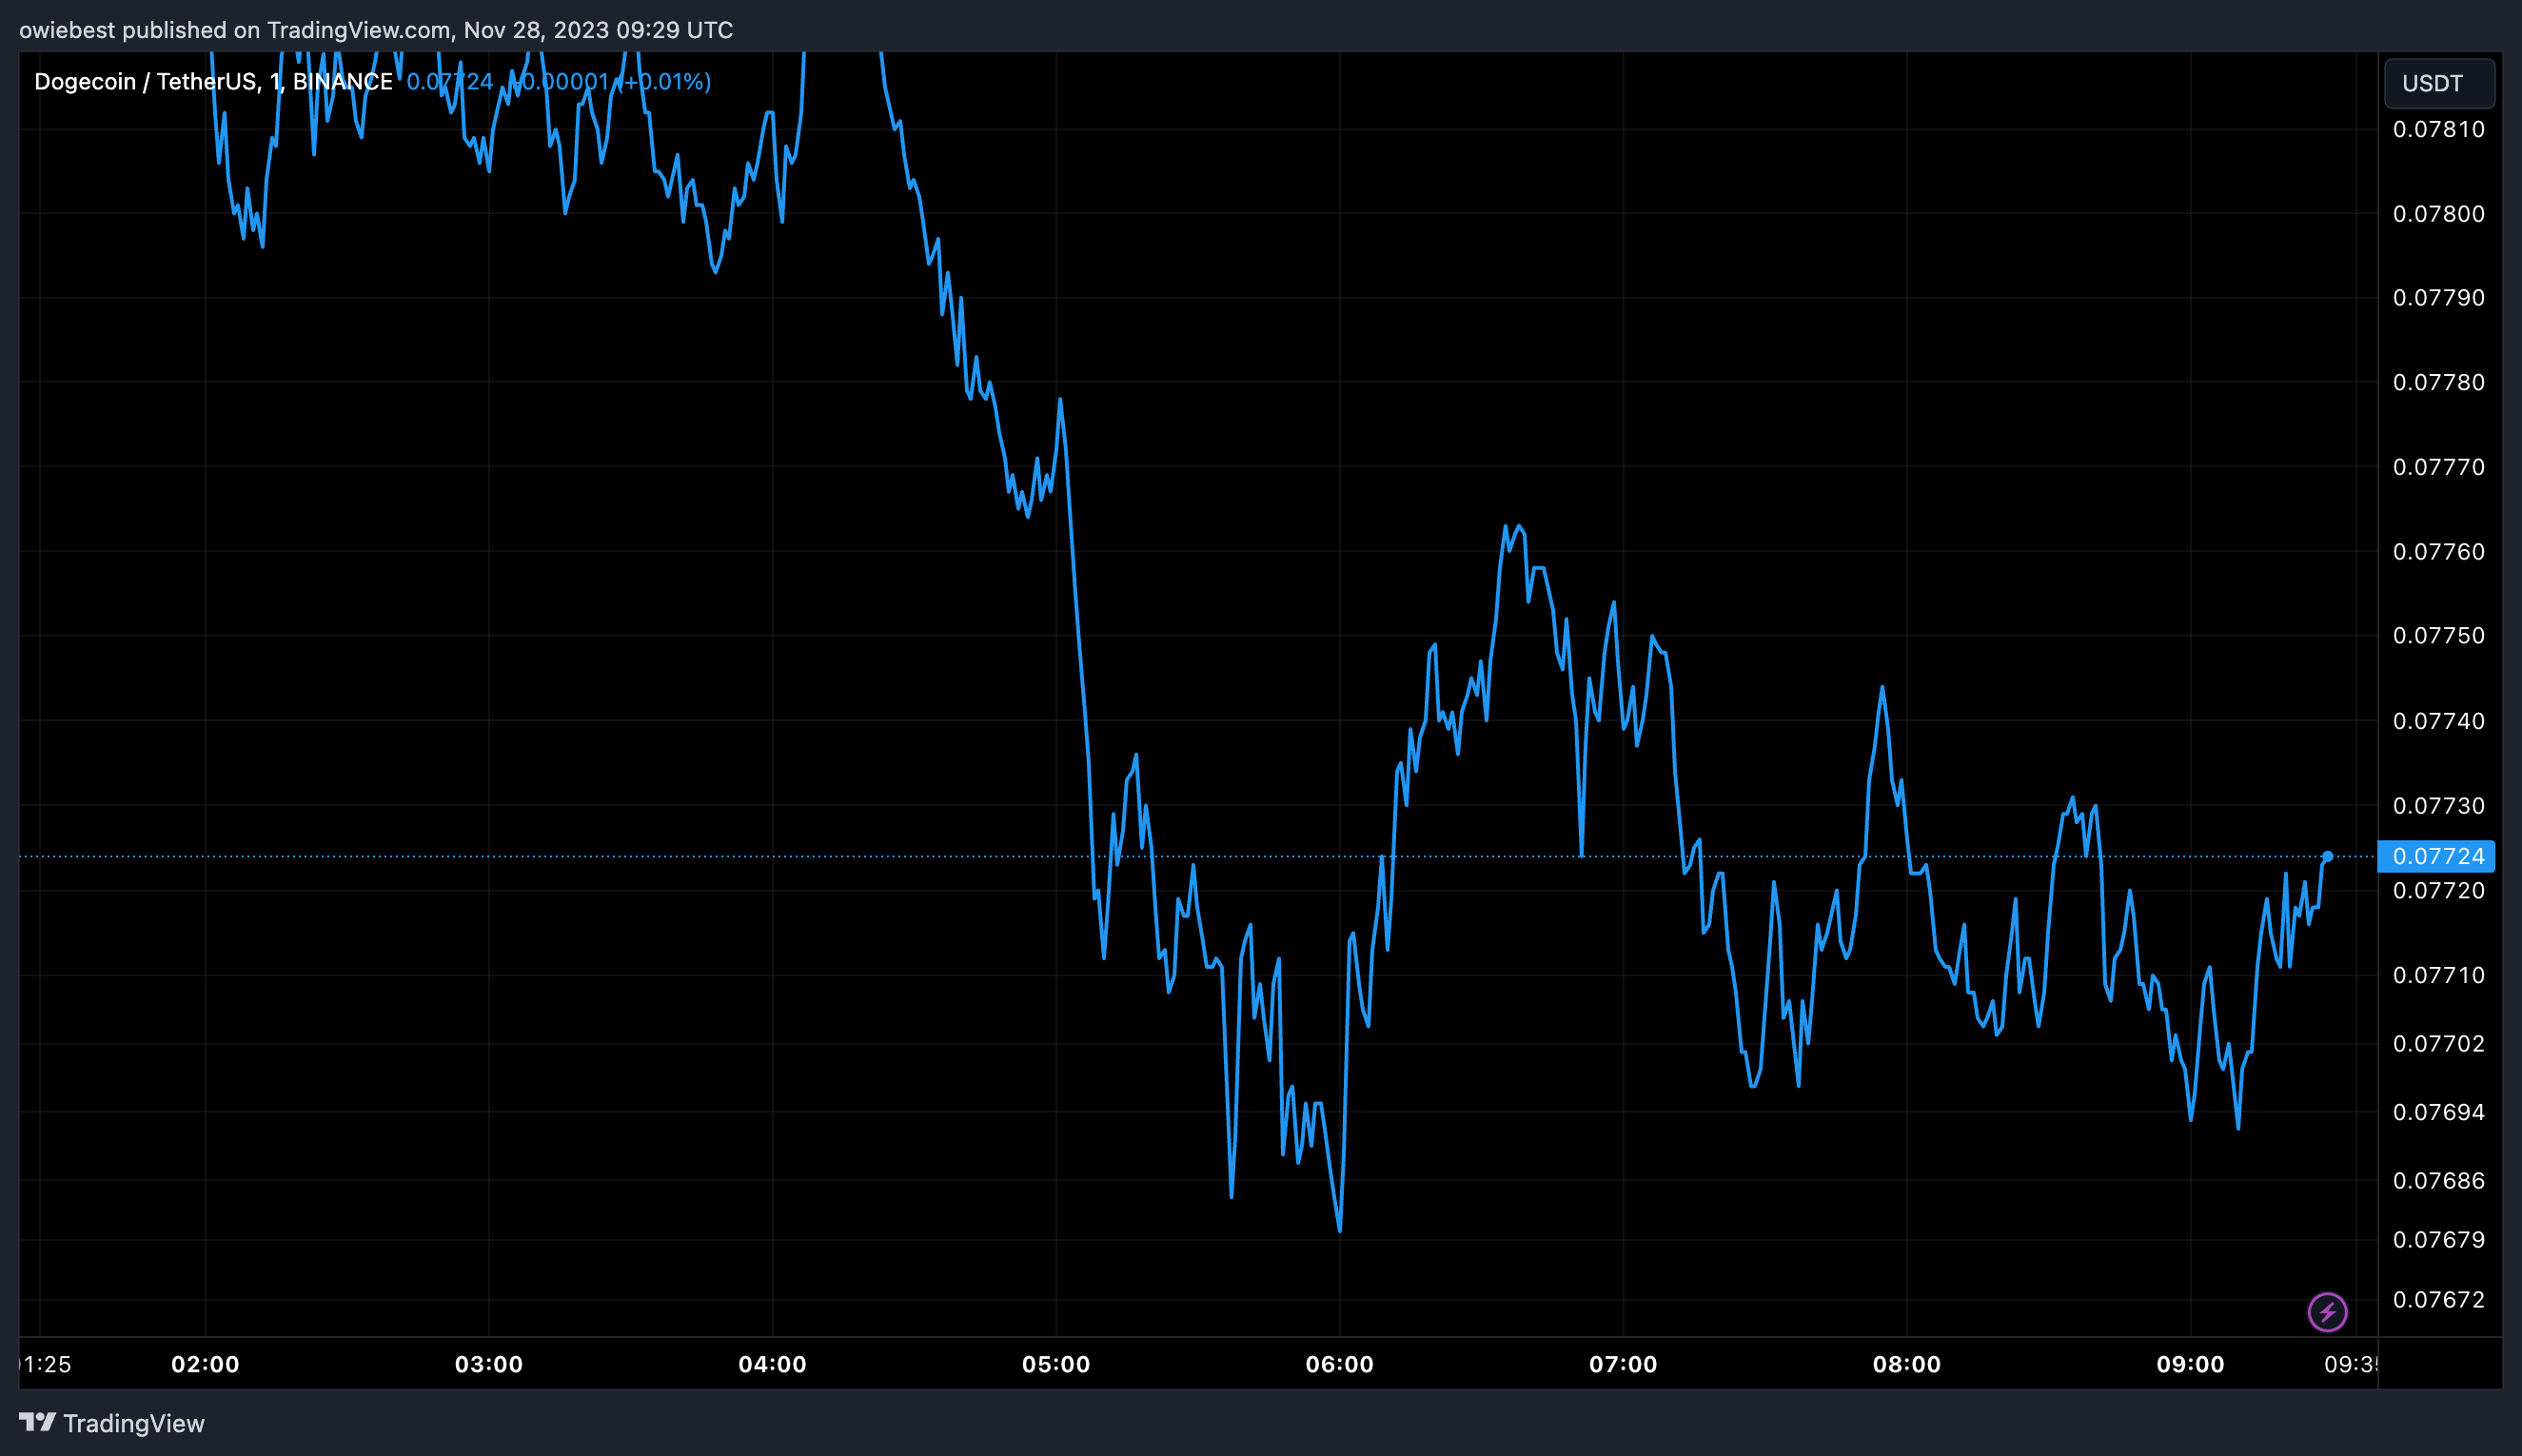Click the TradingView text at bottom
This screenshot has width=2522, height=1456.
134,1423
